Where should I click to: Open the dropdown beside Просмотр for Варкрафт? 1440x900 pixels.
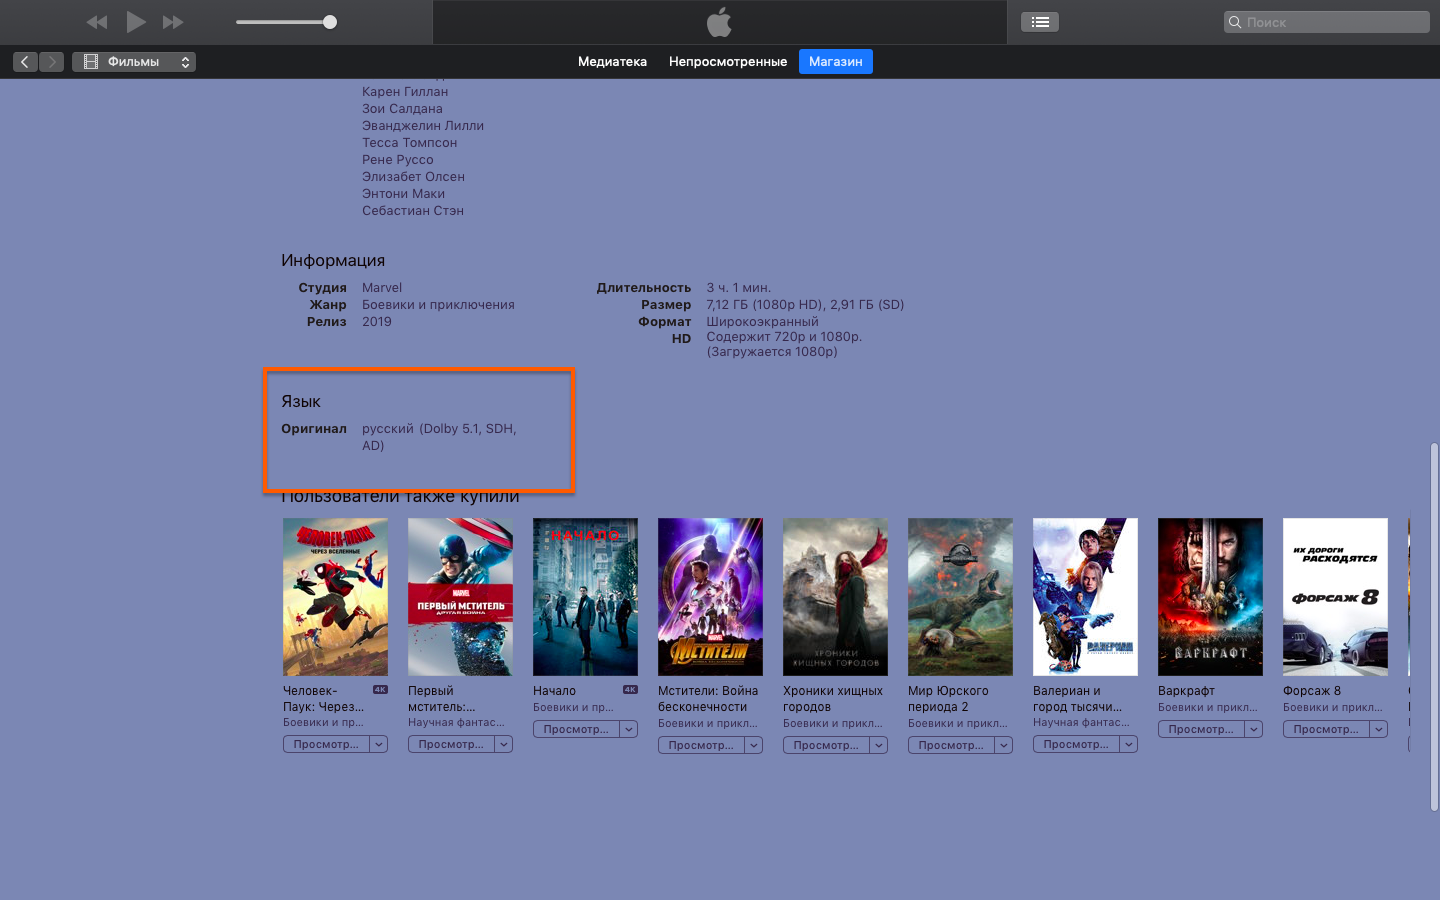1253,728
